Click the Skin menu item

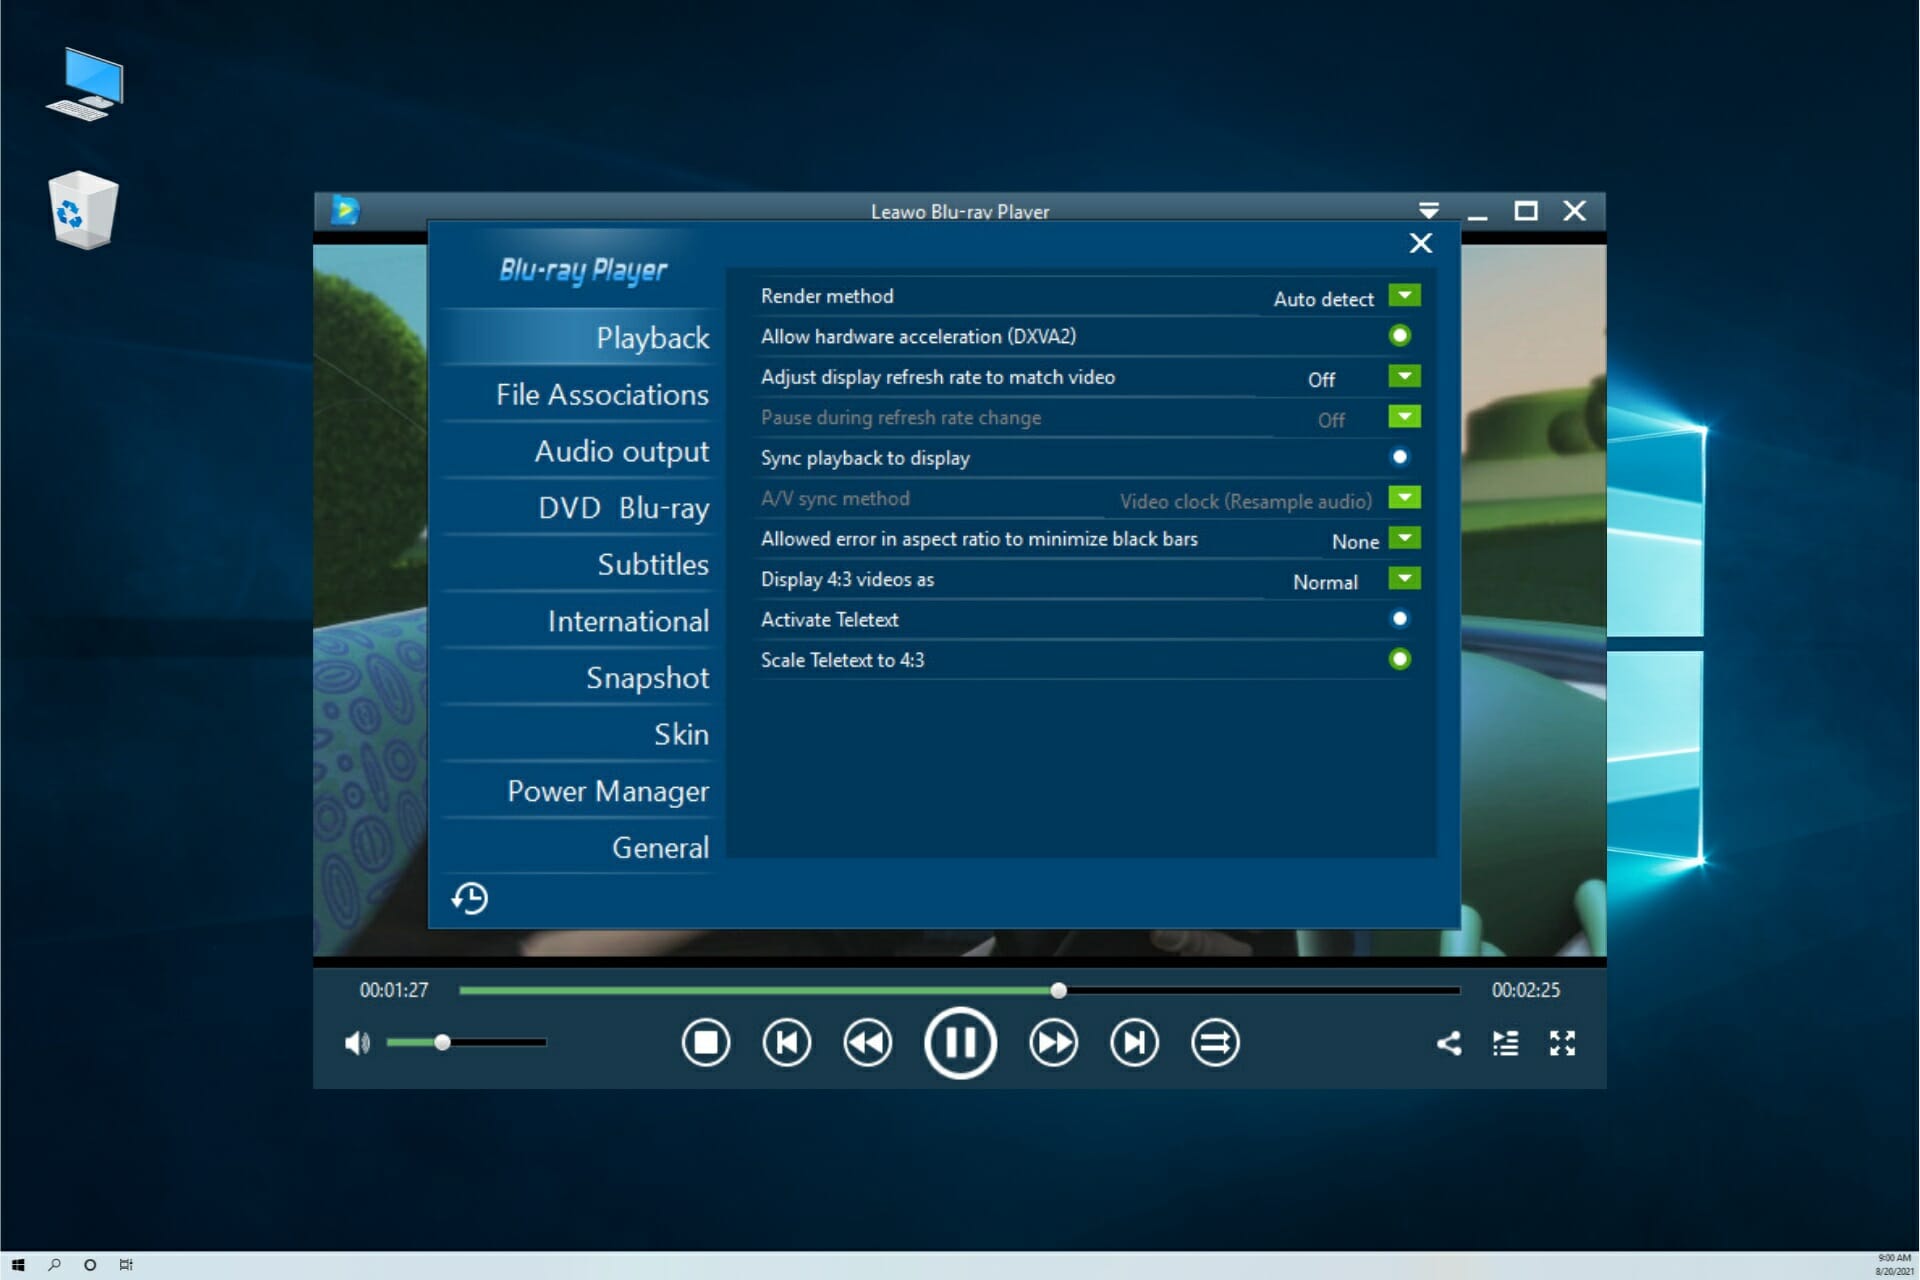(680, 734)
